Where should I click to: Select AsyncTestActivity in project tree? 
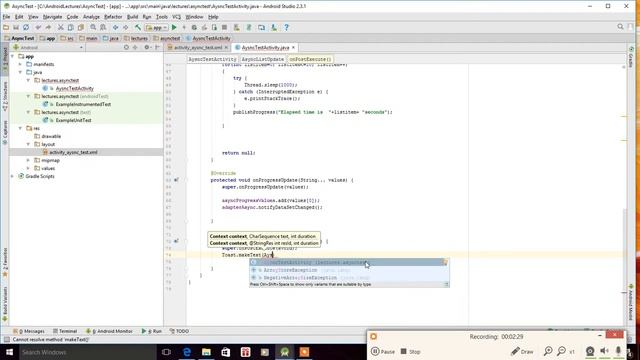(x=74, y=88)
